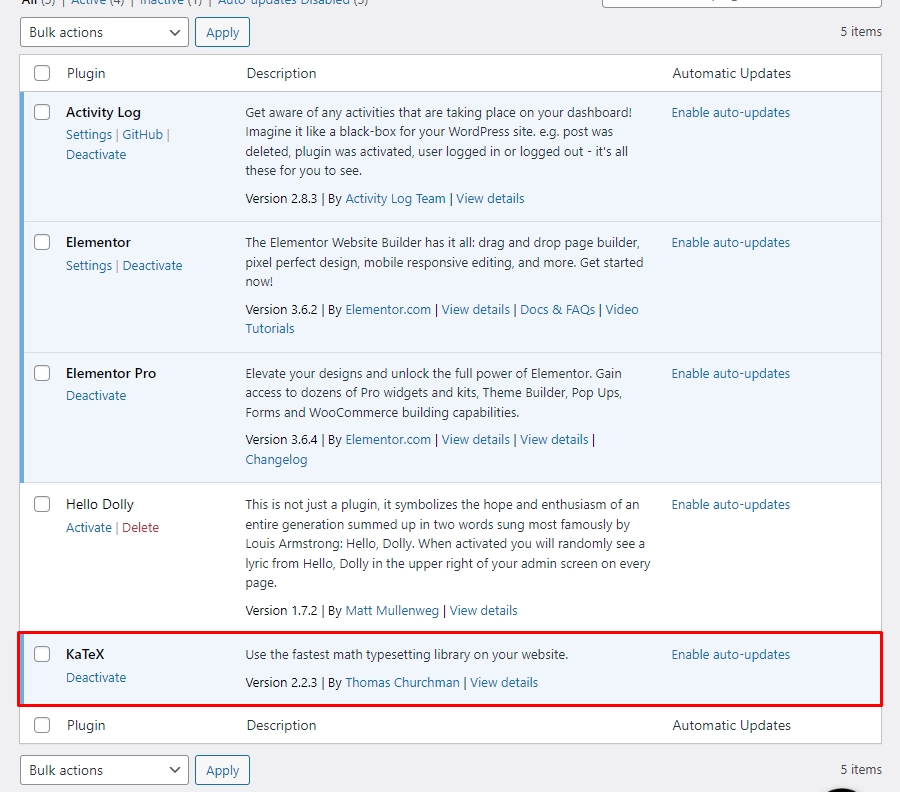Click the Activity Log plugin name
Image resolution: width=900 pixels, height=792 pixels.
coord(103,112)
